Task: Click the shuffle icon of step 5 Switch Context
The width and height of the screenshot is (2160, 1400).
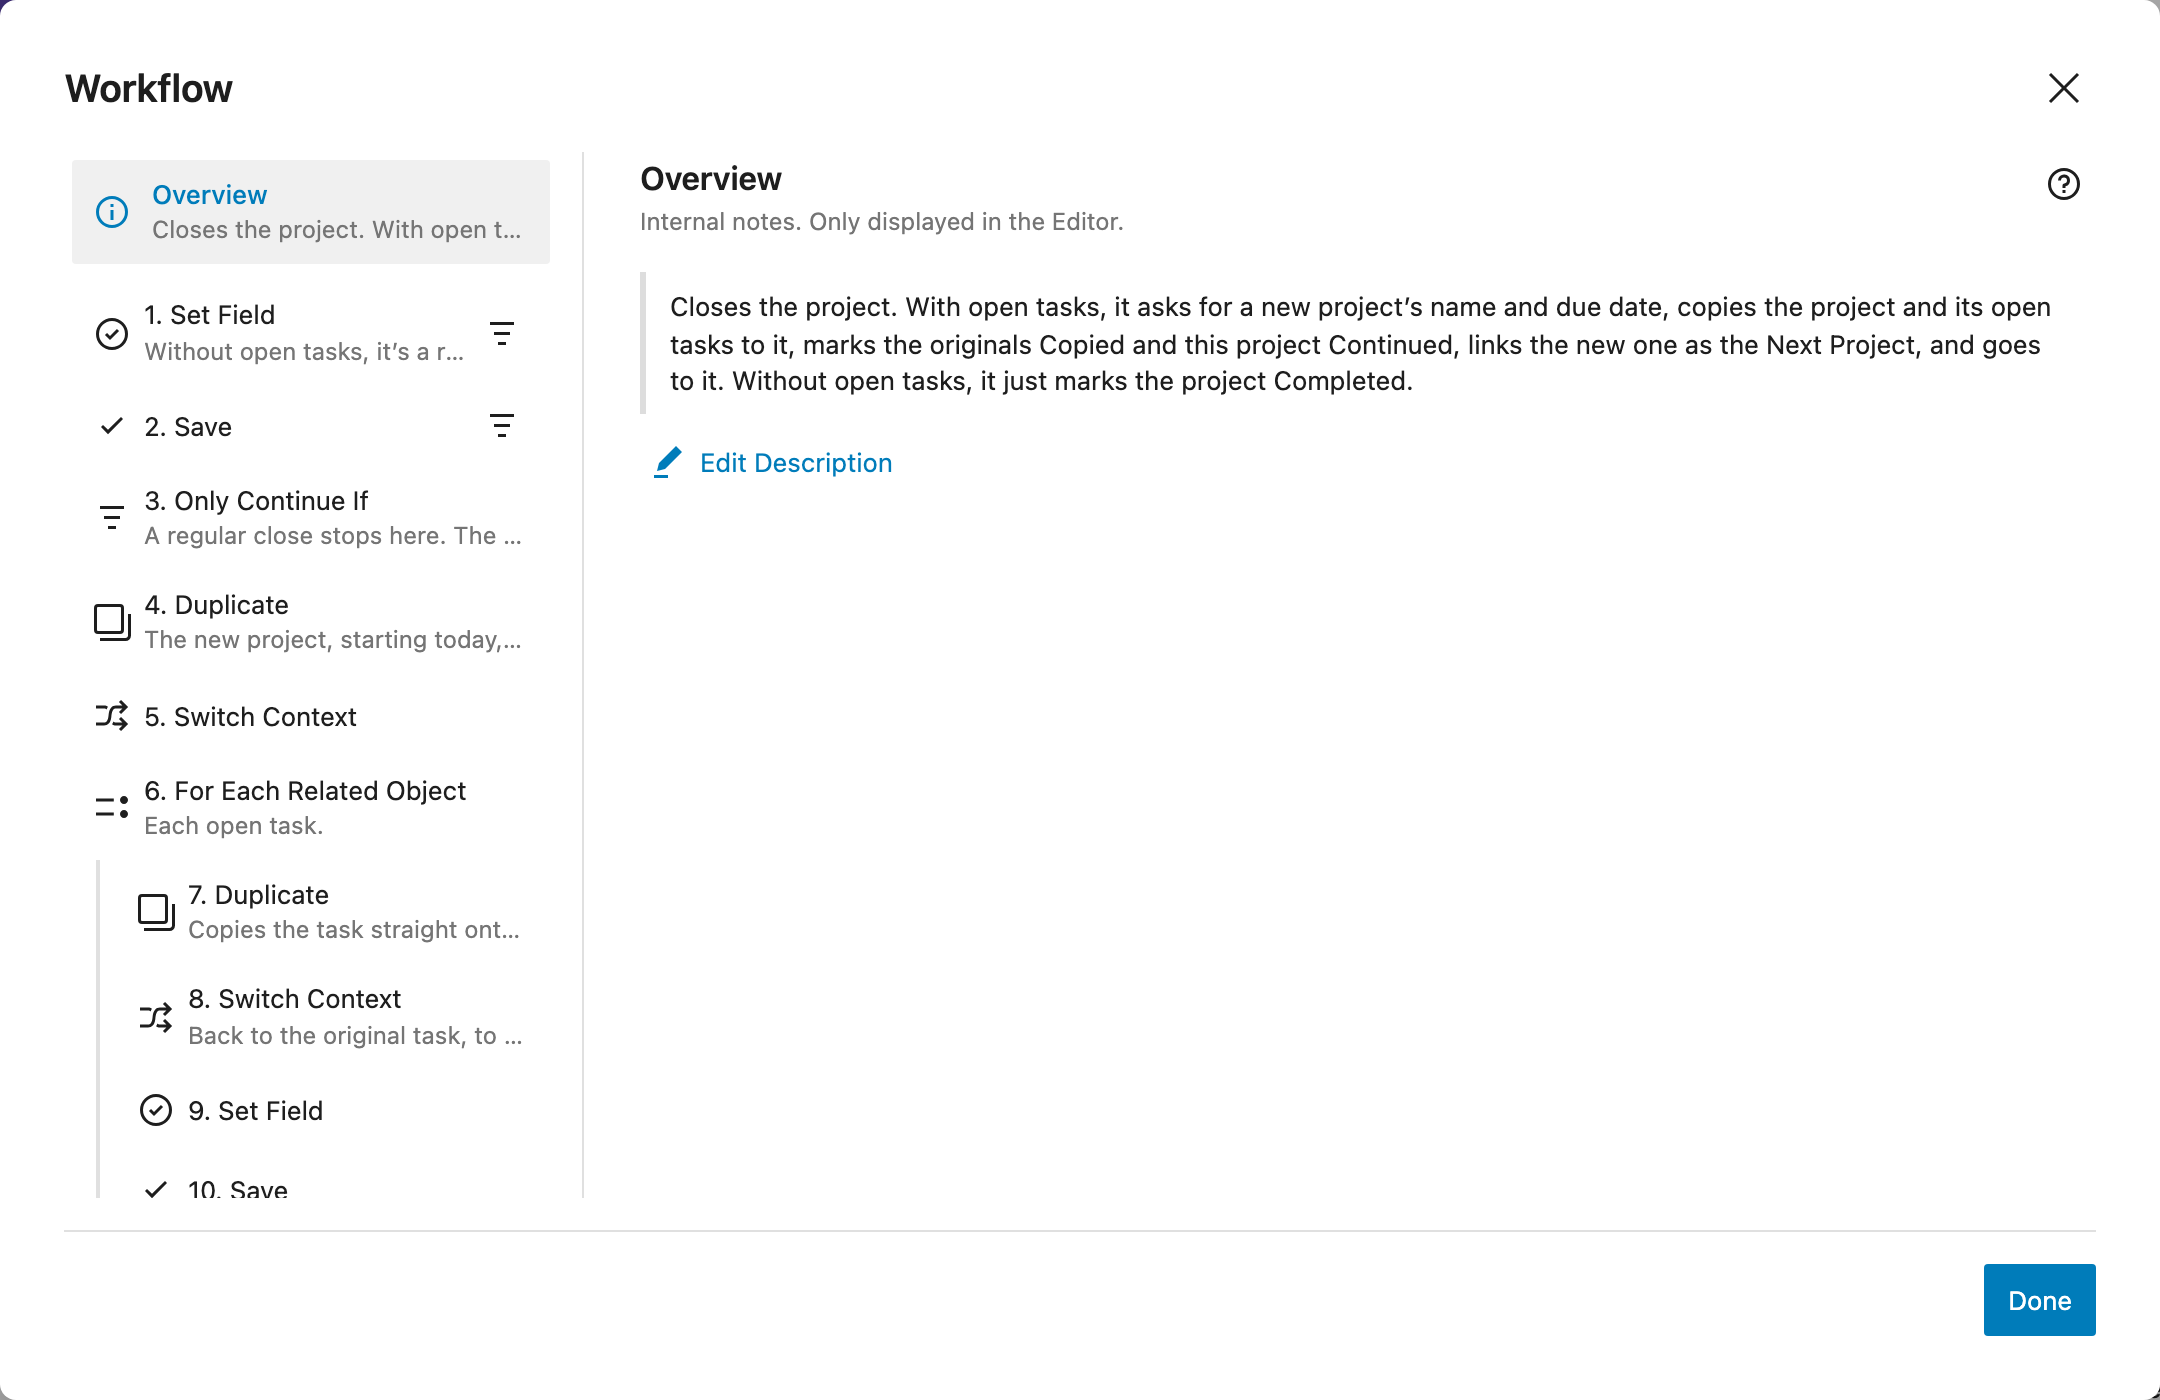Action: (112, 716)
